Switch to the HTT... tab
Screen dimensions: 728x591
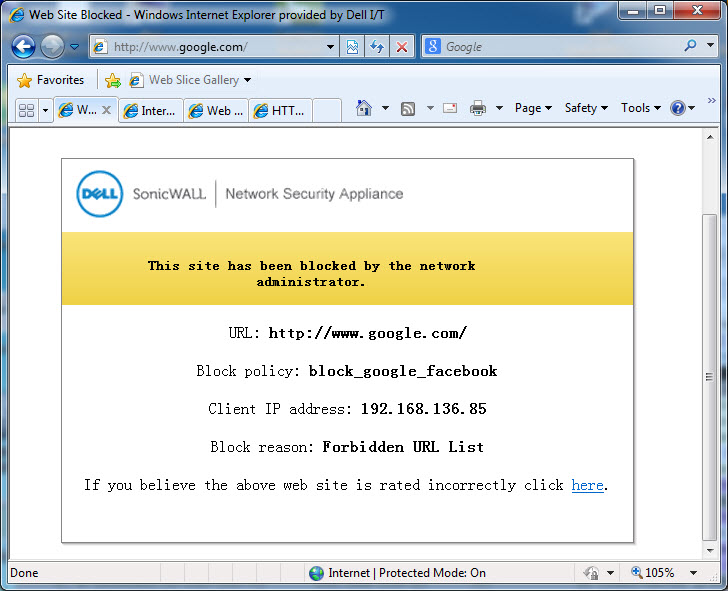[280, 111]
